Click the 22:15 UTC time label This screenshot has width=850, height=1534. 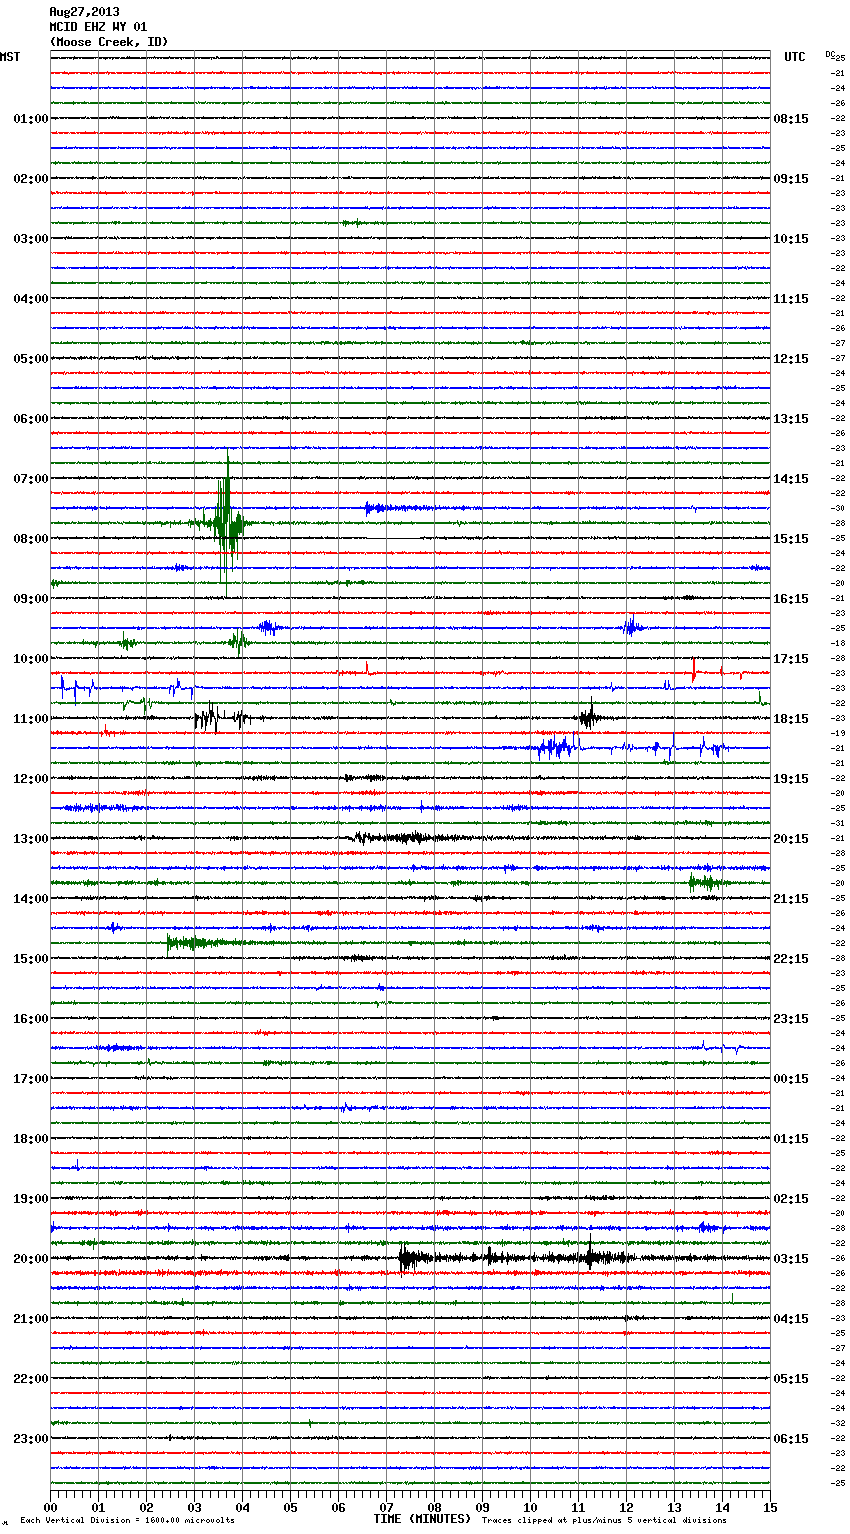791,958
